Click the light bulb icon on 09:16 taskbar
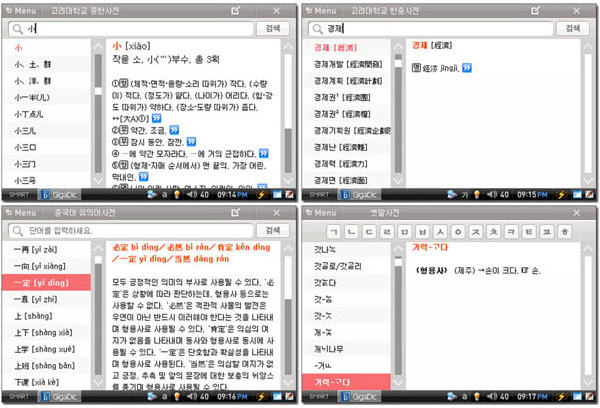 177,397
